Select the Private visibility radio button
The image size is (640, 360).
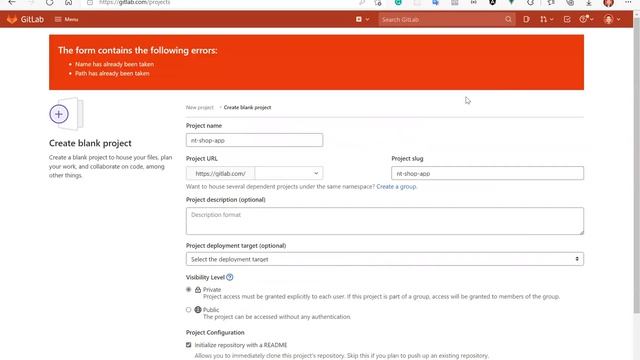[188, 289]
